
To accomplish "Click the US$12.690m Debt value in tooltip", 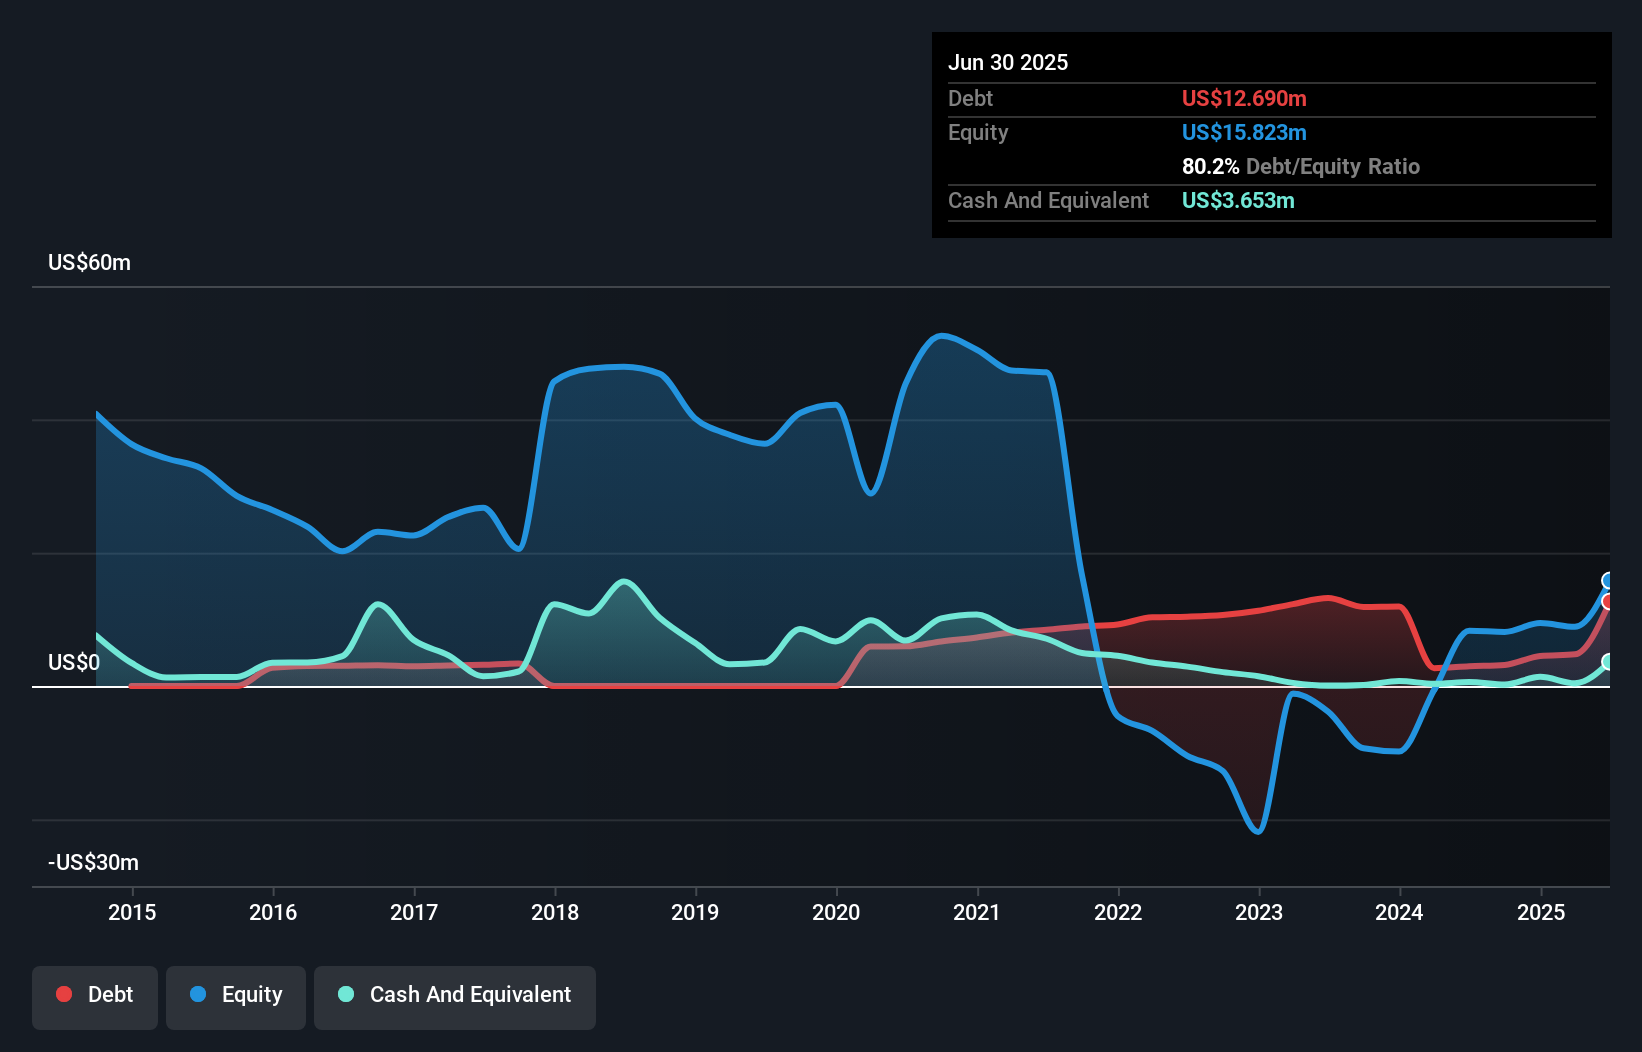I will click(x=1244, y=98).
